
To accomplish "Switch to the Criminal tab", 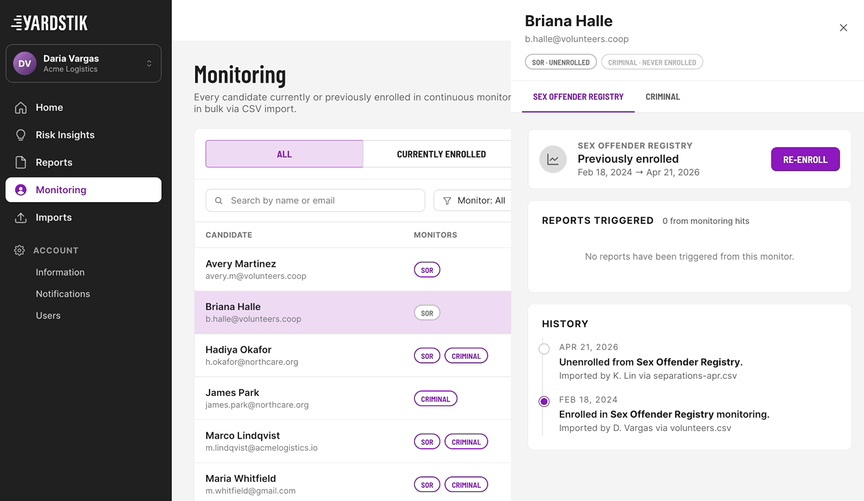I will click(x=662, y=96).
